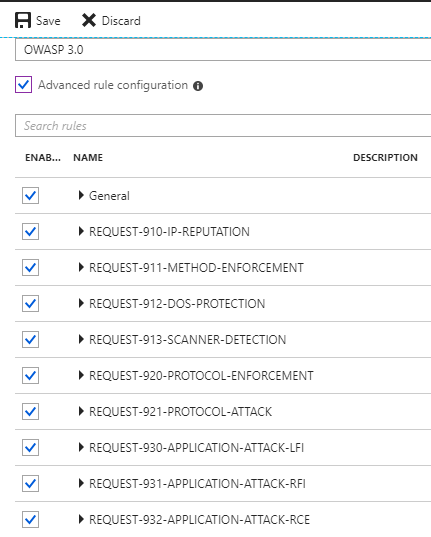Select the REQUEST-913-SCANNER-DETECTION row text
Viewport: 431px width, 537px height.
[x=188, y=340]
